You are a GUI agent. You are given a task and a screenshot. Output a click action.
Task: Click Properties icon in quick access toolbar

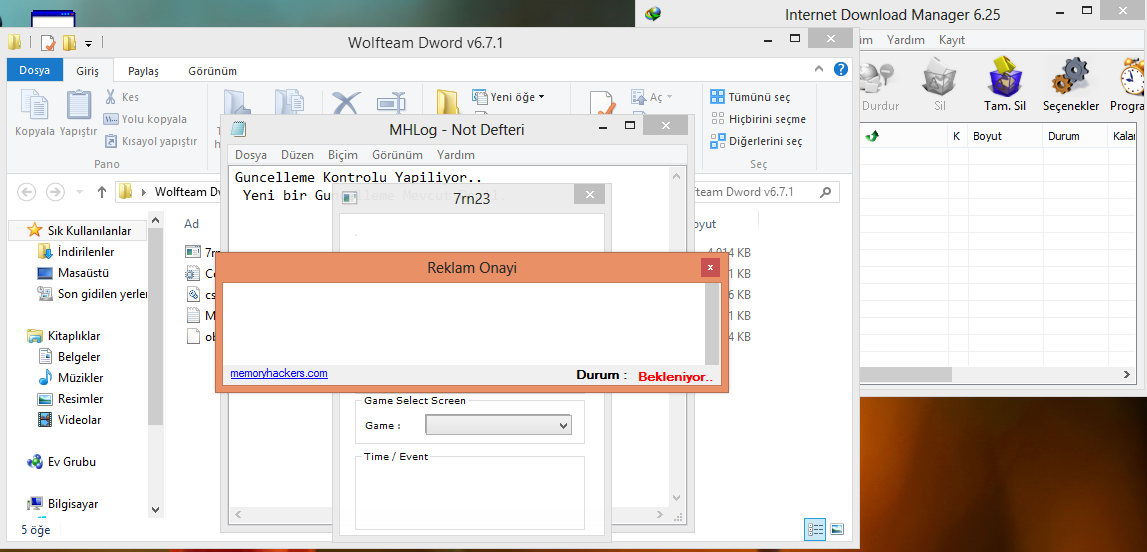pyautogui.click(x=48, y=42)
